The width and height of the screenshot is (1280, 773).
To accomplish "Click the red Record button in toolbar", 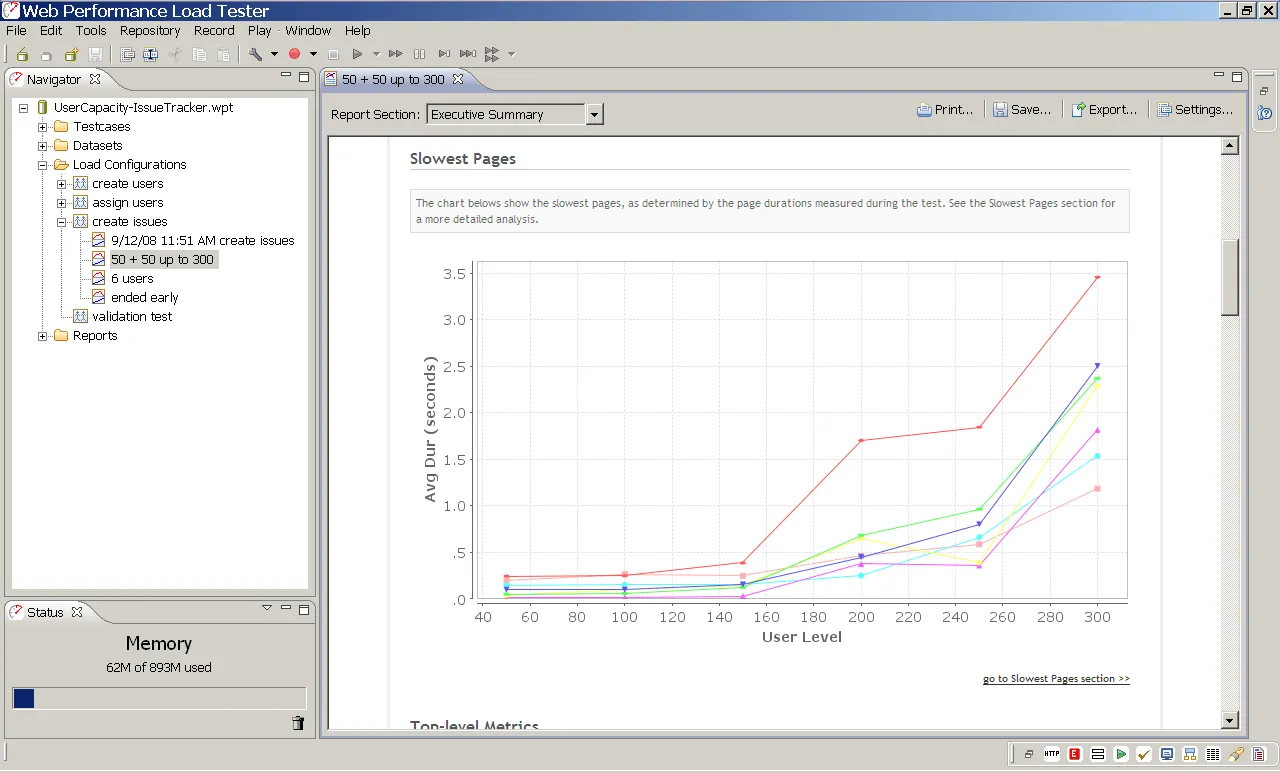I will tap(295, 54).
